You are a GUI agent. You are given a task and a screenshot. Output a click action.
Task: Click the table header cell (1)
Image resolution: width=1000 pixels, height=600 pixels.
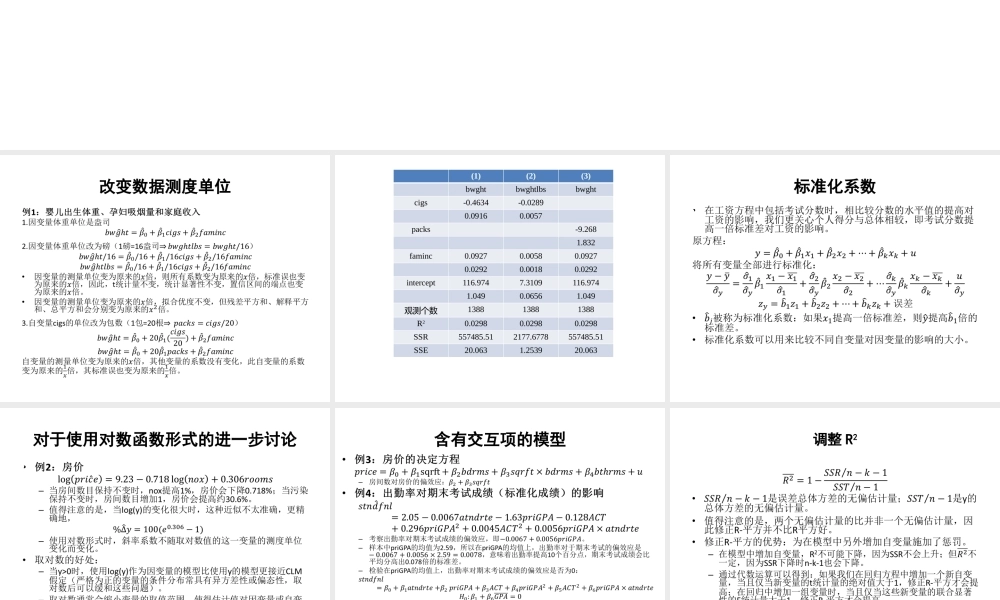477,175
